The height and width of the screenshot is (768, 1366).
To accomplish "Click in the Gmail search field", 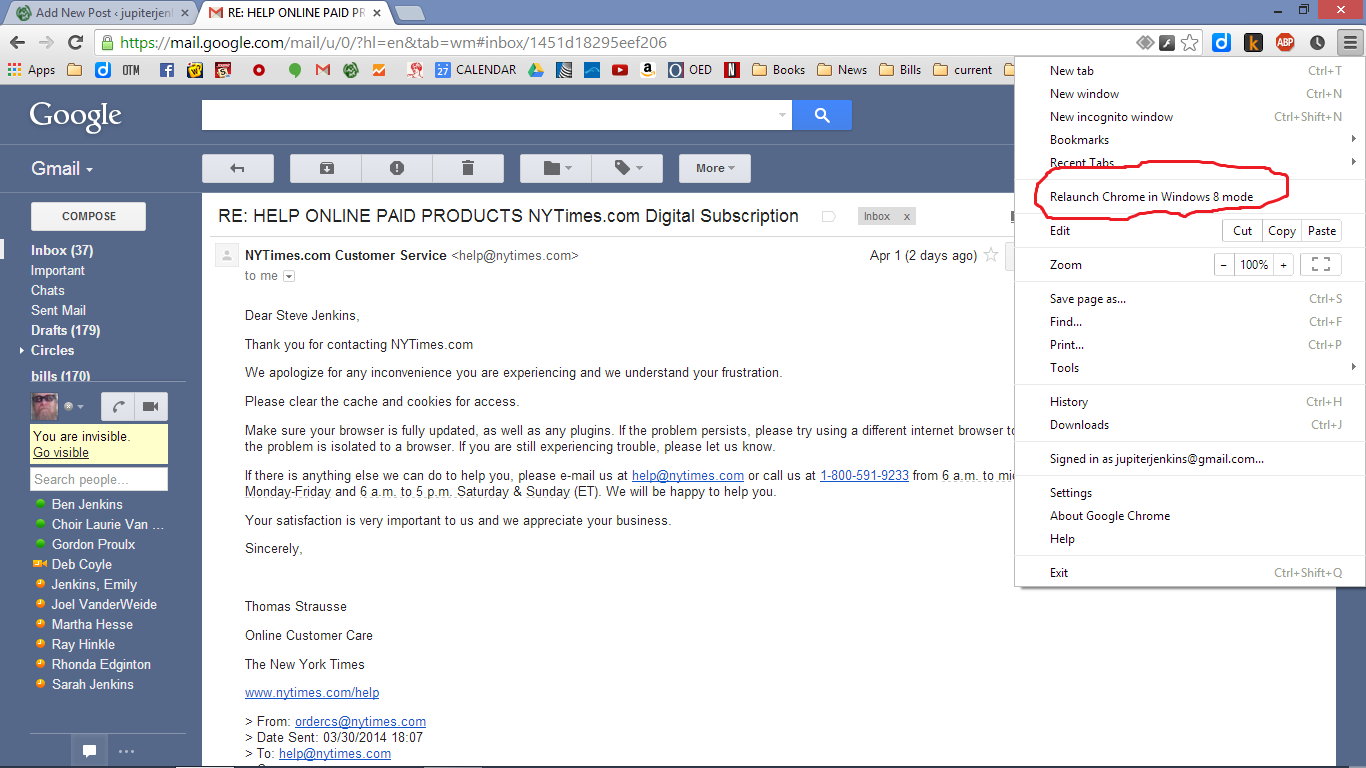I will tap(488, 115).
